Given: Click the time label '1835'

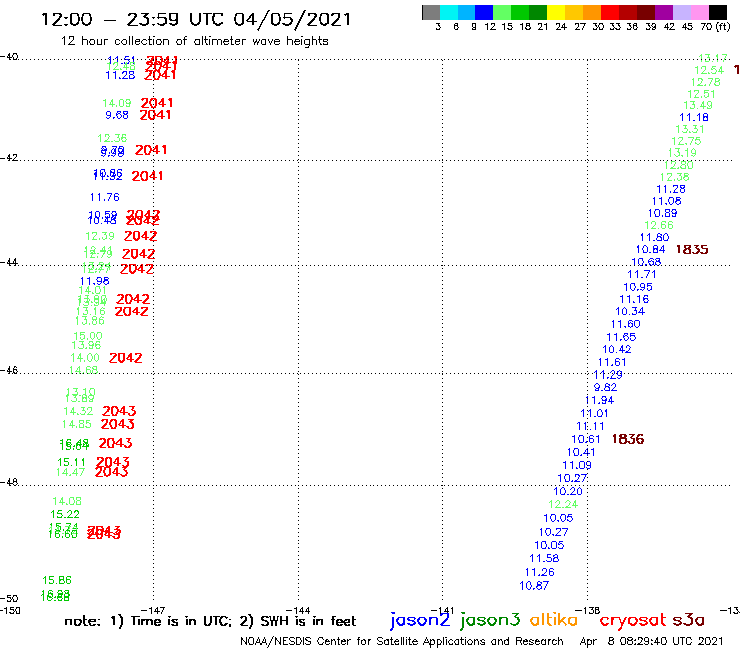Looking at the screenshot, I should 692,249.
